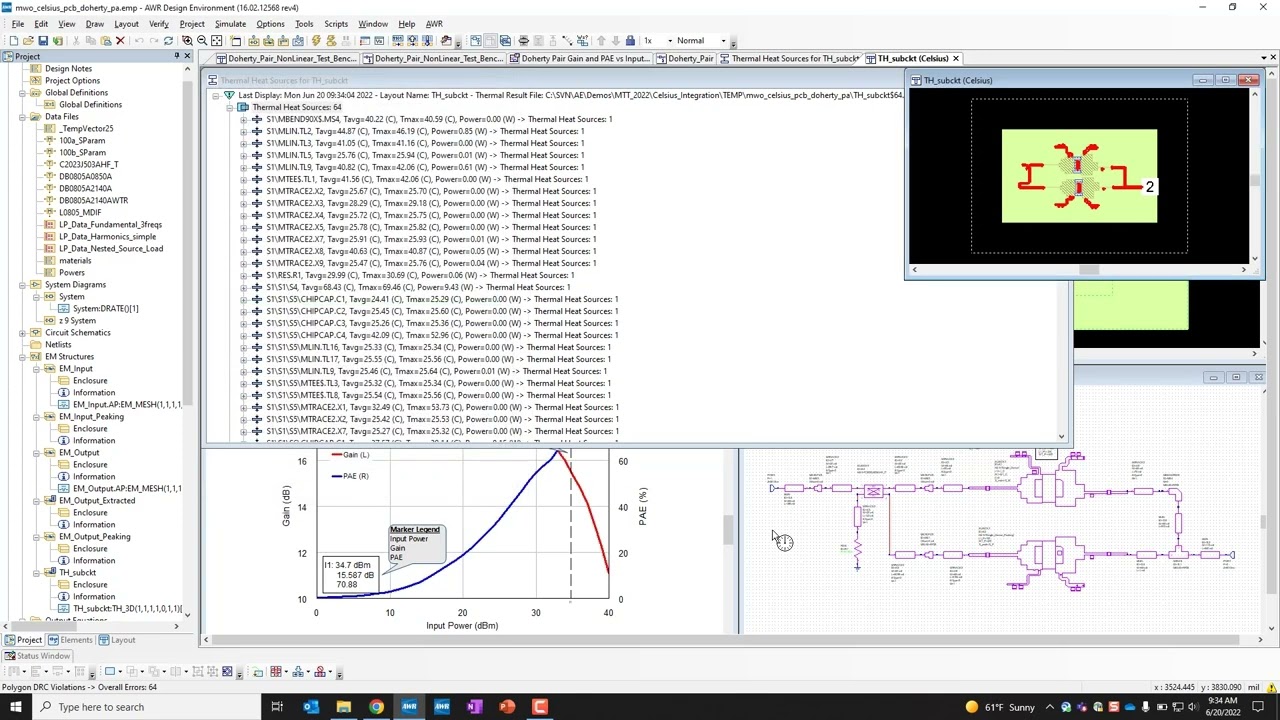
Task: Switch to the Layout panel tab
Action: pyautogui.click(x=117, y=640)
